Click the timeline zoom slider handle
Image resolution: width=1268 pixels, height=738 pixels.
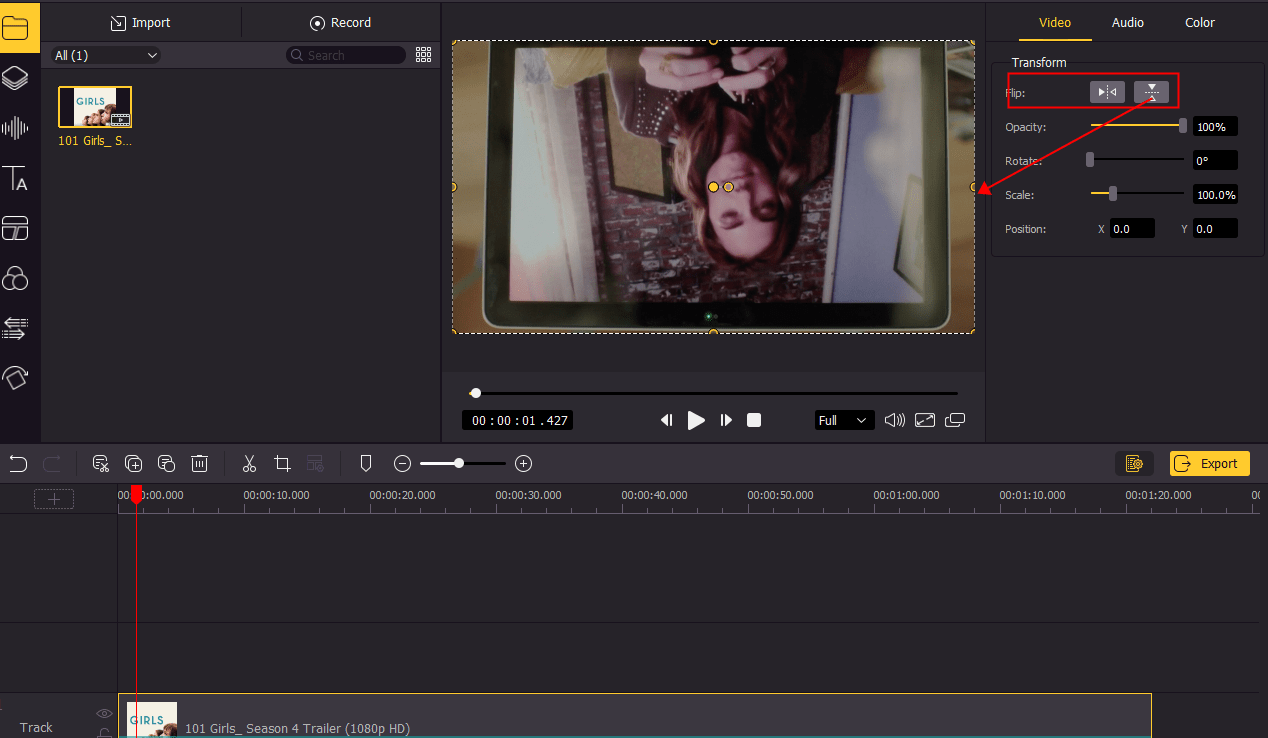459,463
